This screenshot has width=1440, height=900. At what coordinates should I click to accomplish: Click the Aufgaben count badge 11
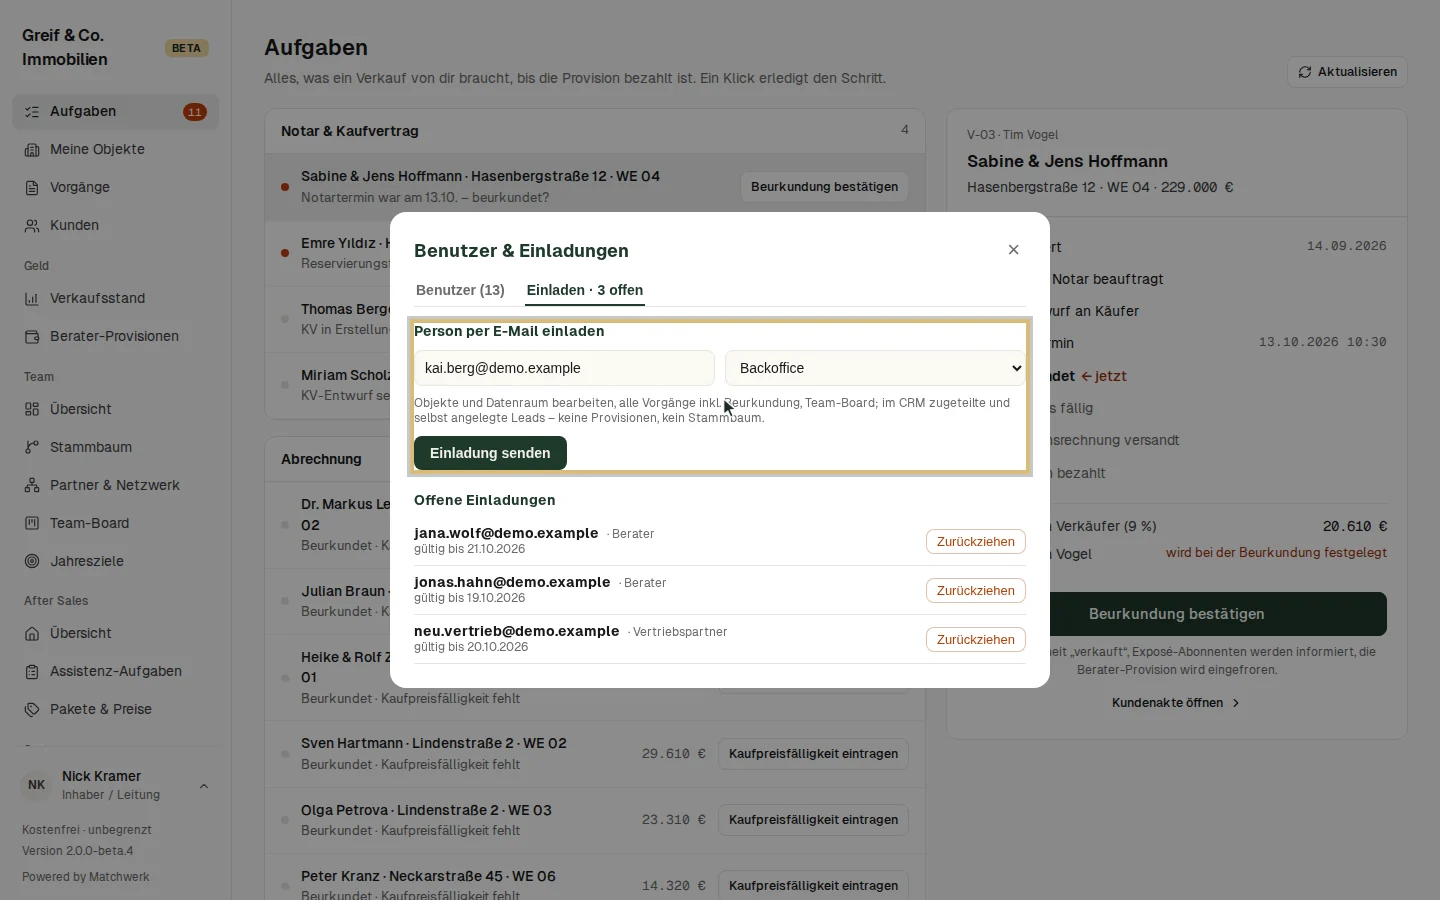coord(195,112)
